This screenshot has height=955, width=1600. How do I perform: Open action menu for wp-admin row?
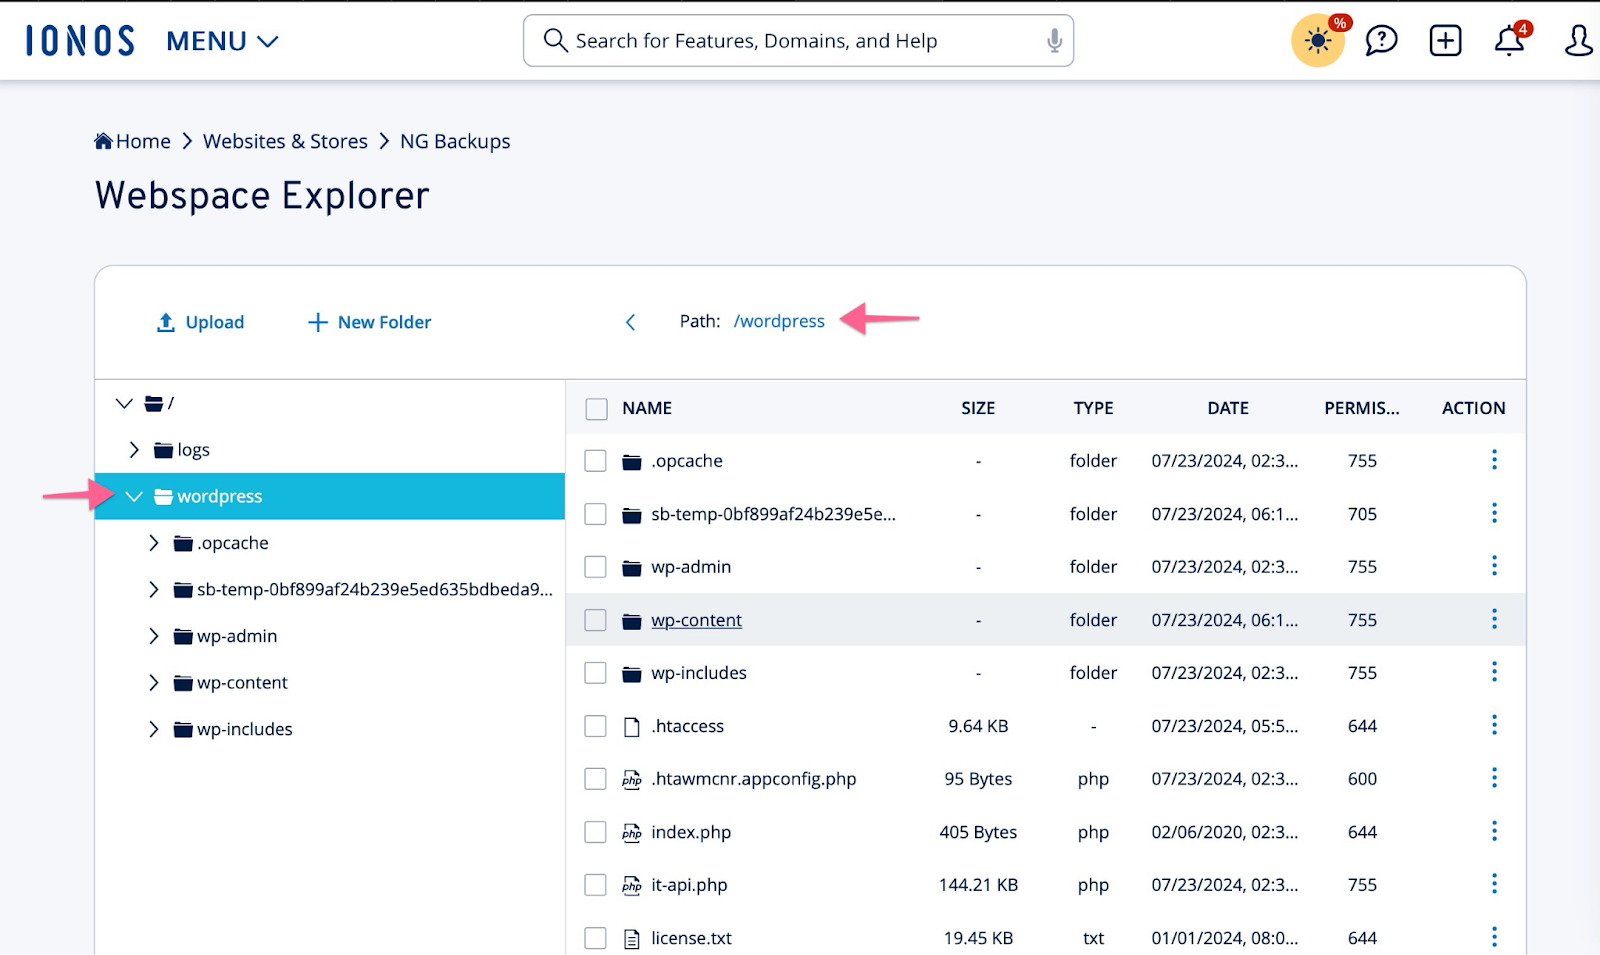point(1494,566)
